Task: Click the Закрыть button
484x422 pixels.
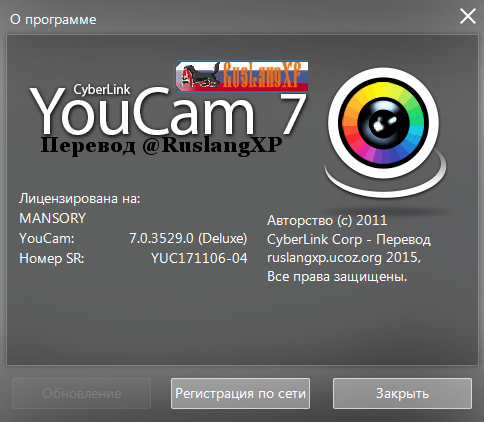Action: (402, 393)
